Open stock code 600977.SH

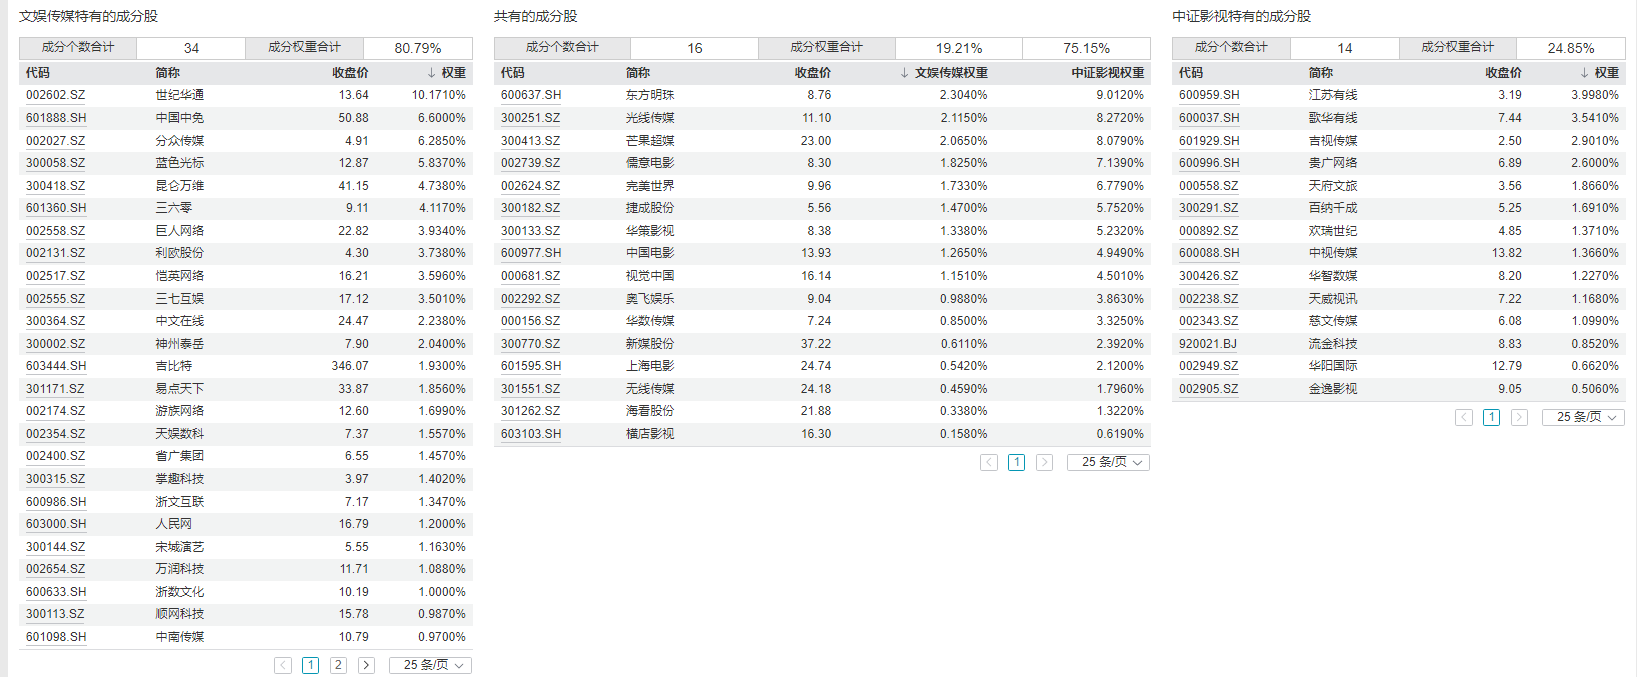click(x=531, y=253)
